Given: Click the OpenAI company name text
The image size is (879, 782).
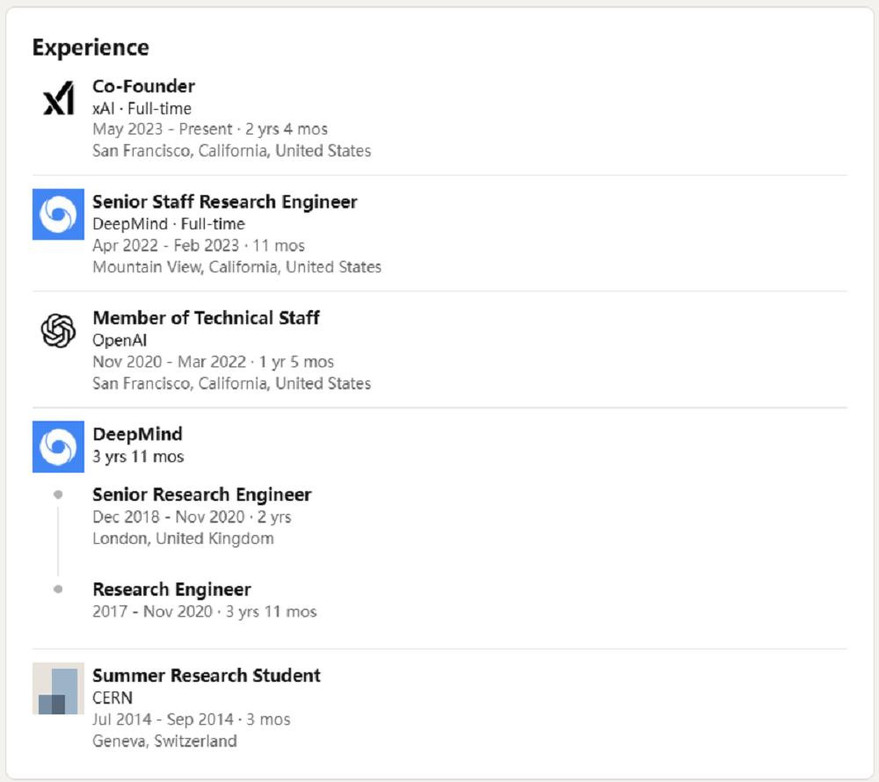Looking at the screenshot, I should pyautogui.click(x=119, y=340).
